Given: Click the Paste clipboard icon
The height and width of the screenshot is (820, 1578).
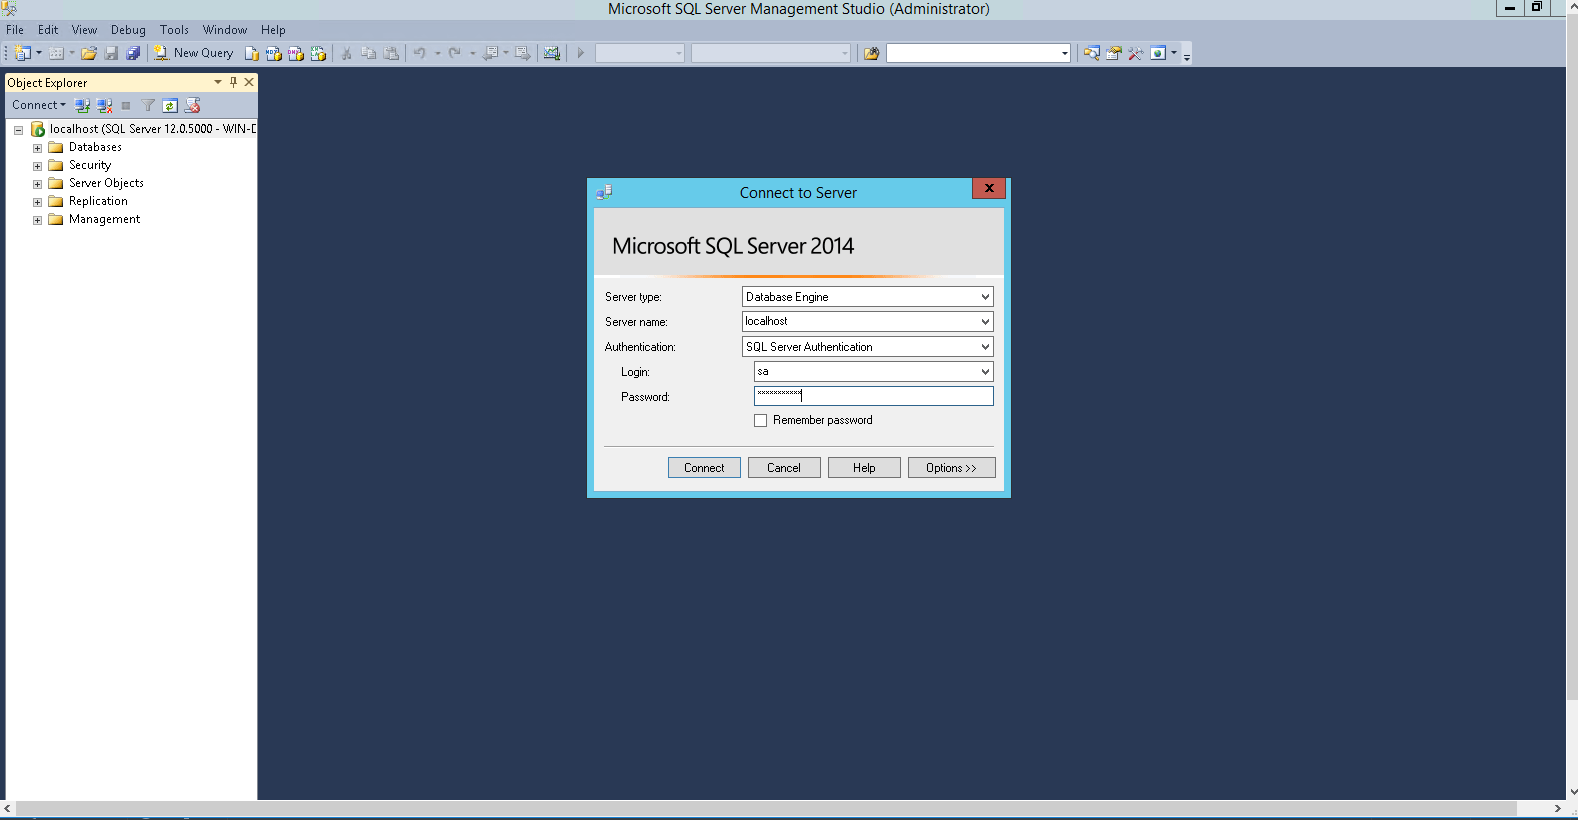Looking at the screenshot, I should click(x=391, y=53).
